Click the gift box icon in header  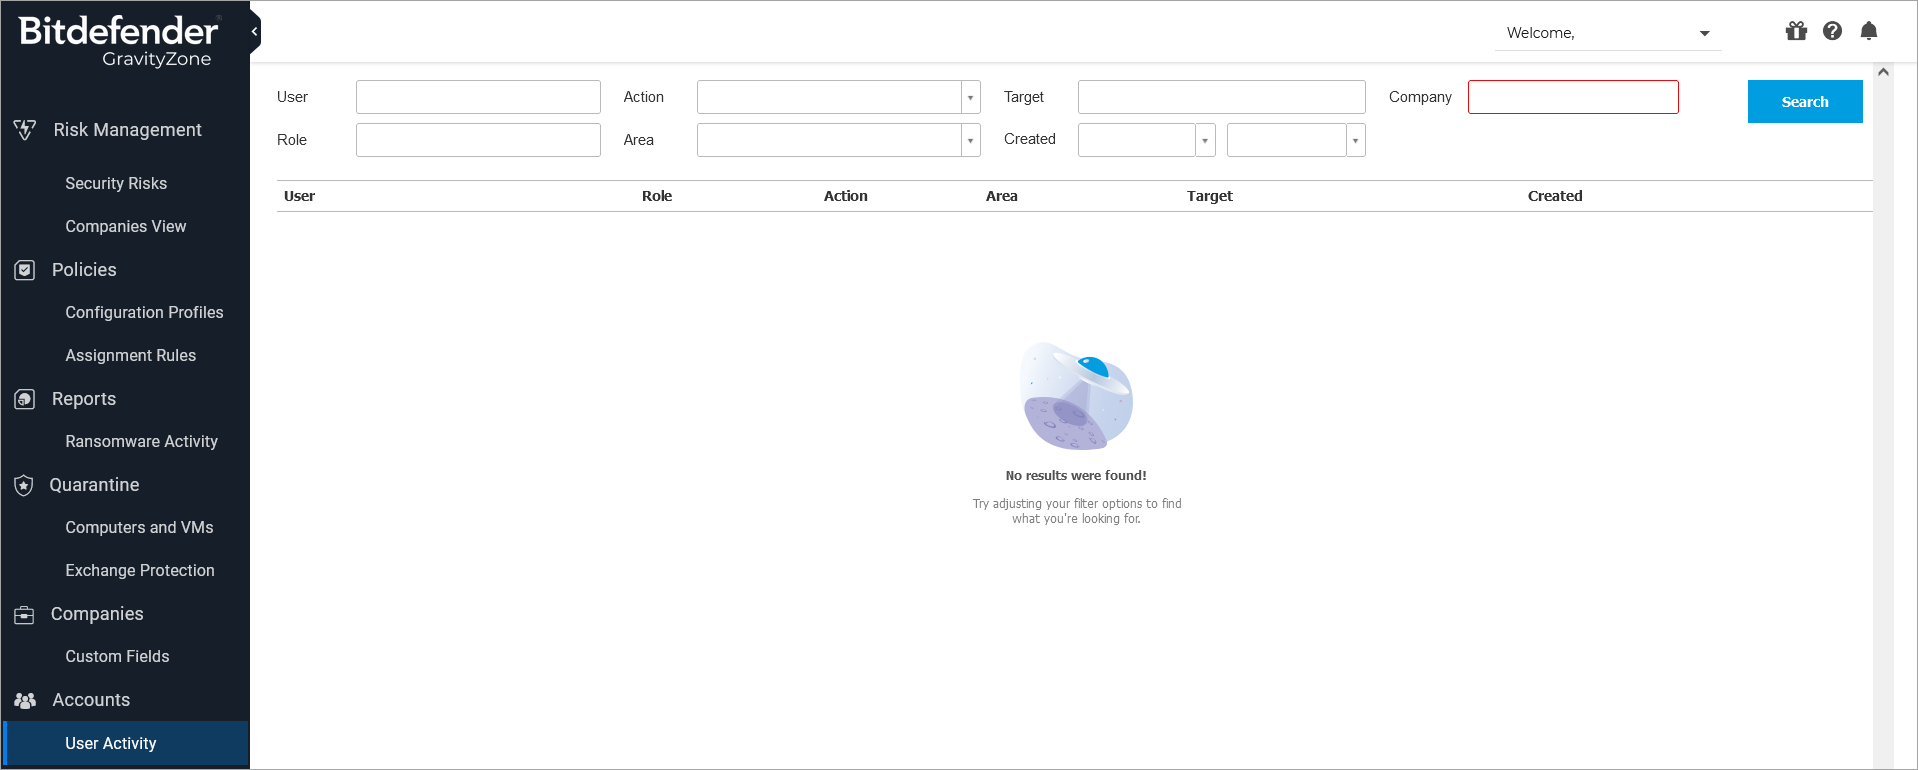click(x=1796, y=31)
